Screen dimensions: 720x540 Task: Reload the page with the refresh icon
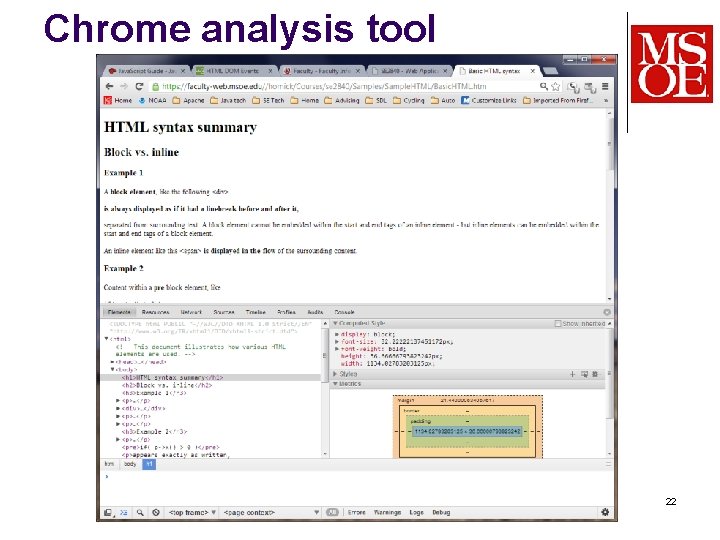coord(140,86)
